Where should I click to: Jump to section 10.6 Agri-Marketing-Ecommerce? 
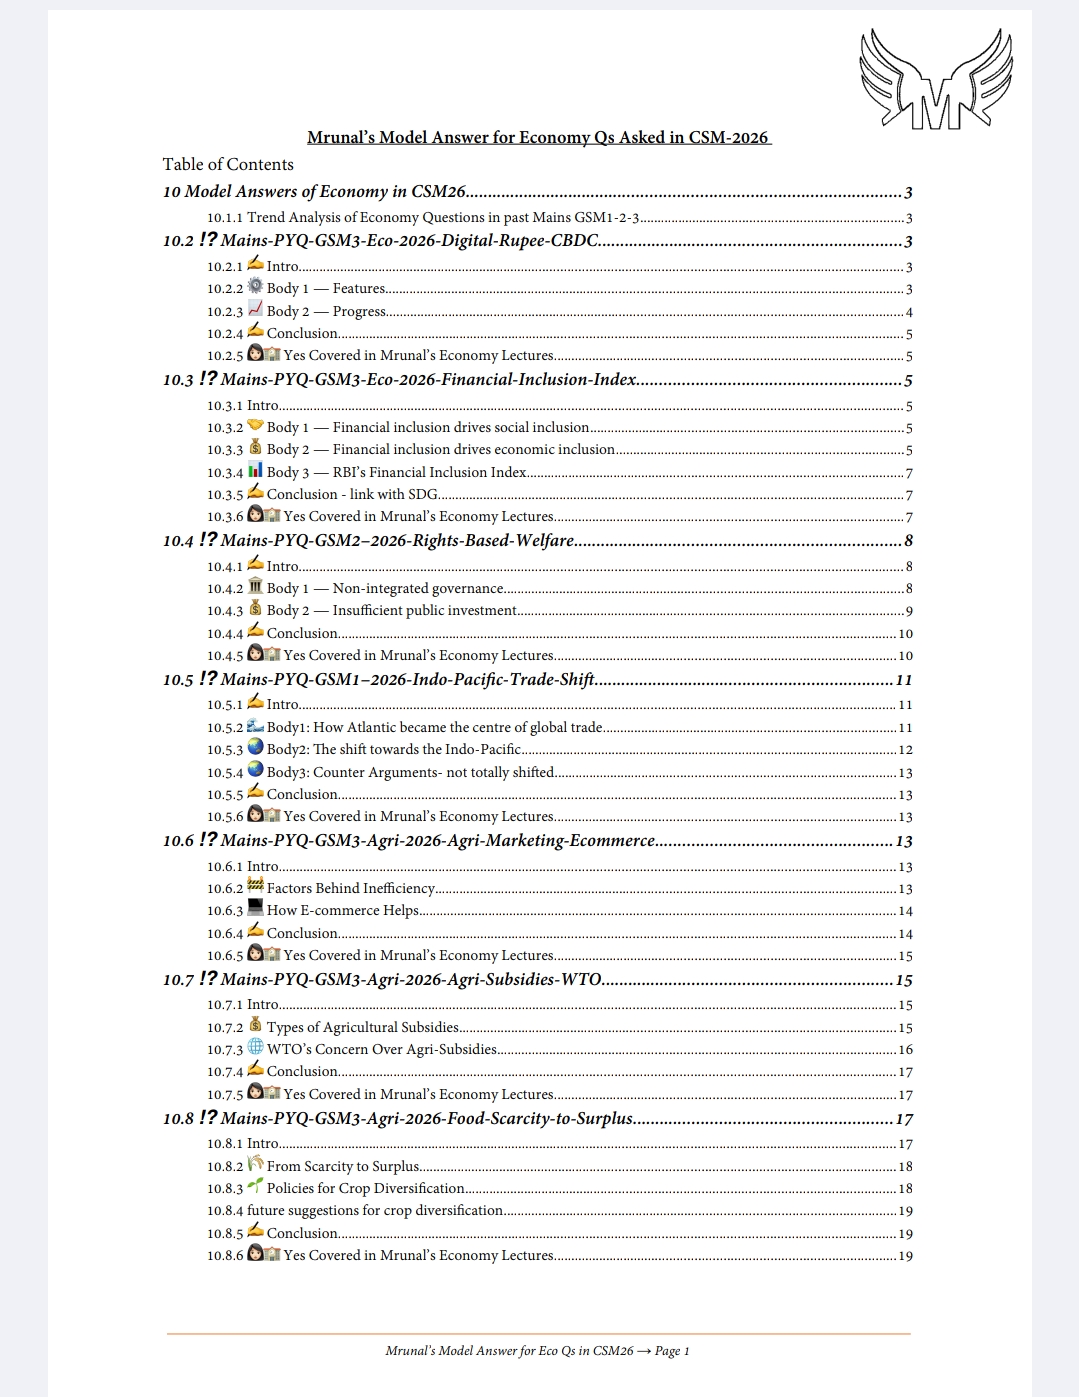tap(538, 841)
